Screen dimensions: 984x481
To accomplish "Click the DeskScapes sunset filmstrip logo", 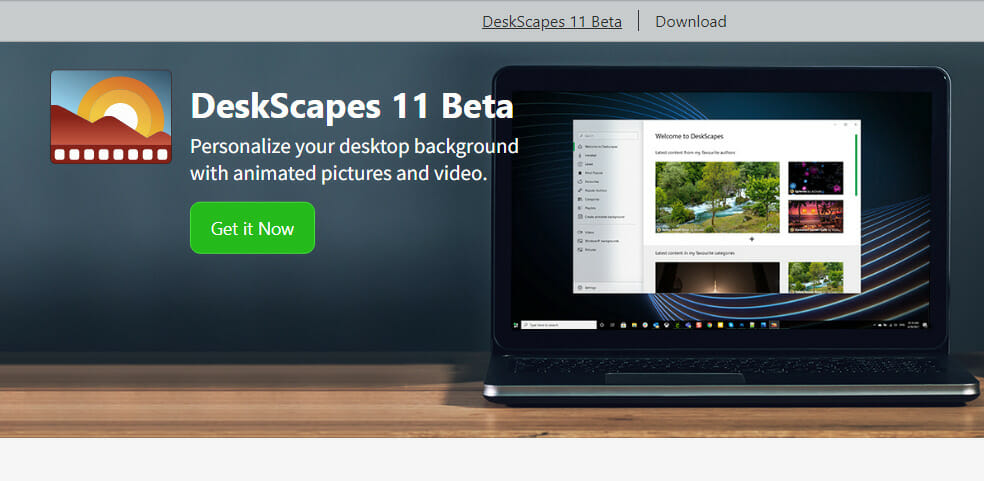I will [x=111, y=117].
